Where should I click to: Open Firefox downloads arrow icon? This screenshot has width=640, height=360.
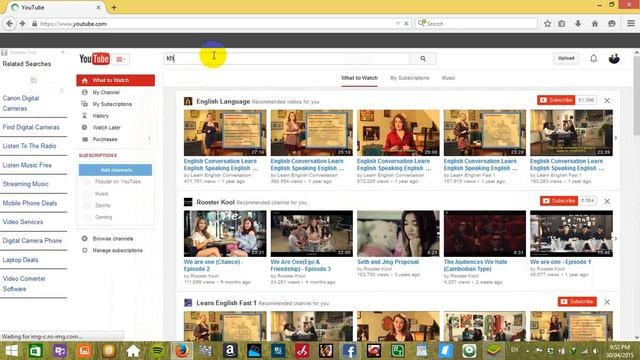[x=578, y=24]
